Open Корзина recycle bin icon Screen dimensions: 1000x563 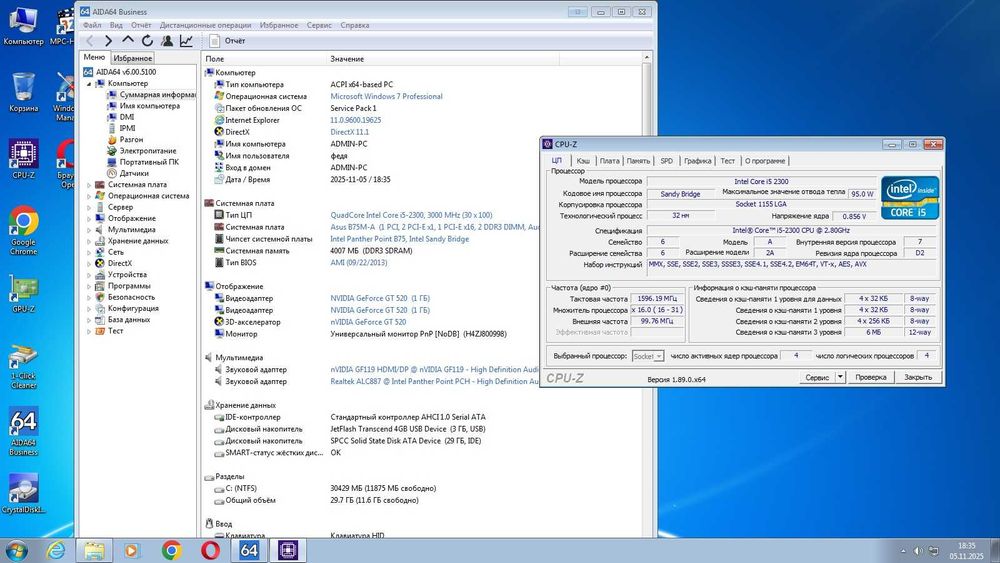coord(24,92)
